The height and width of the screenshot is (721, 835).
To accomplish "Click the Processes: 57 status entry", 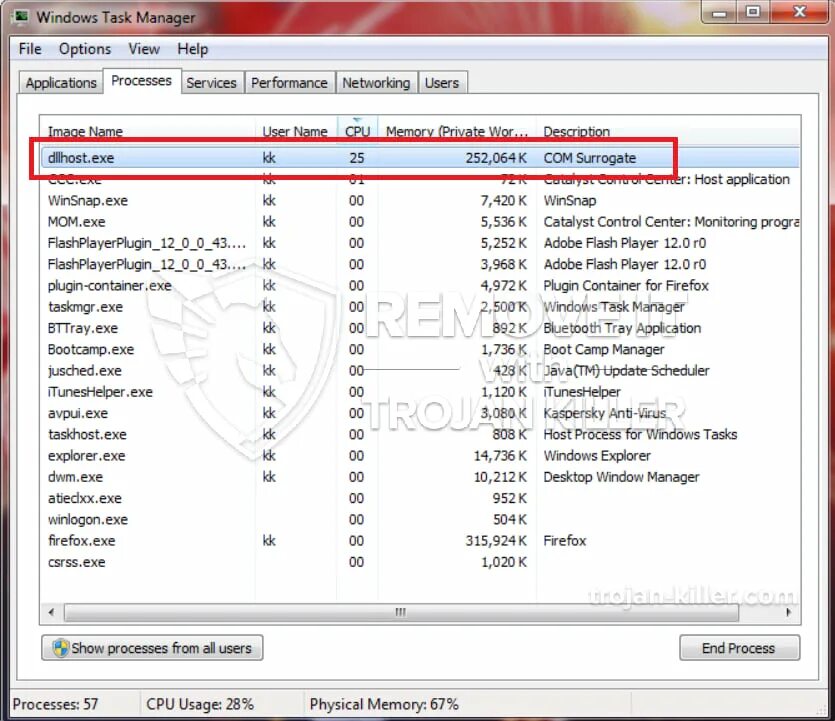I will [55, 704].
